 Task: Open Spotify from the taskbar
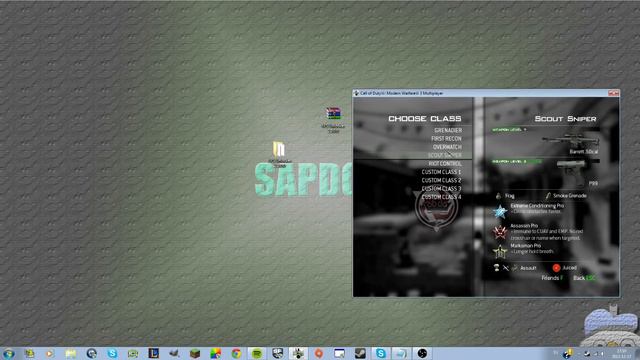257,353
